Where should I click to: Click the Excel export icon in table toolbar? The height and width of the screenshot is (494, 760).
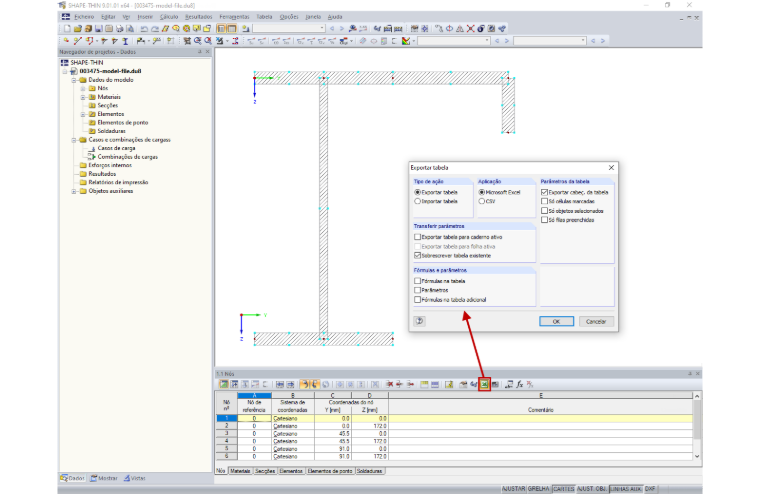point(484,384)
